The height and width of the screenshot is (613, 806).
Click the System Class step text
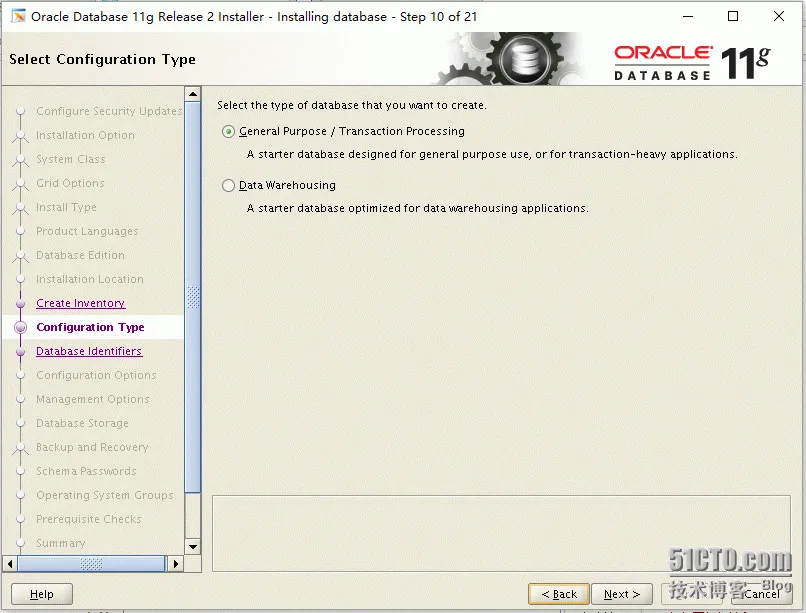point(70,159)
